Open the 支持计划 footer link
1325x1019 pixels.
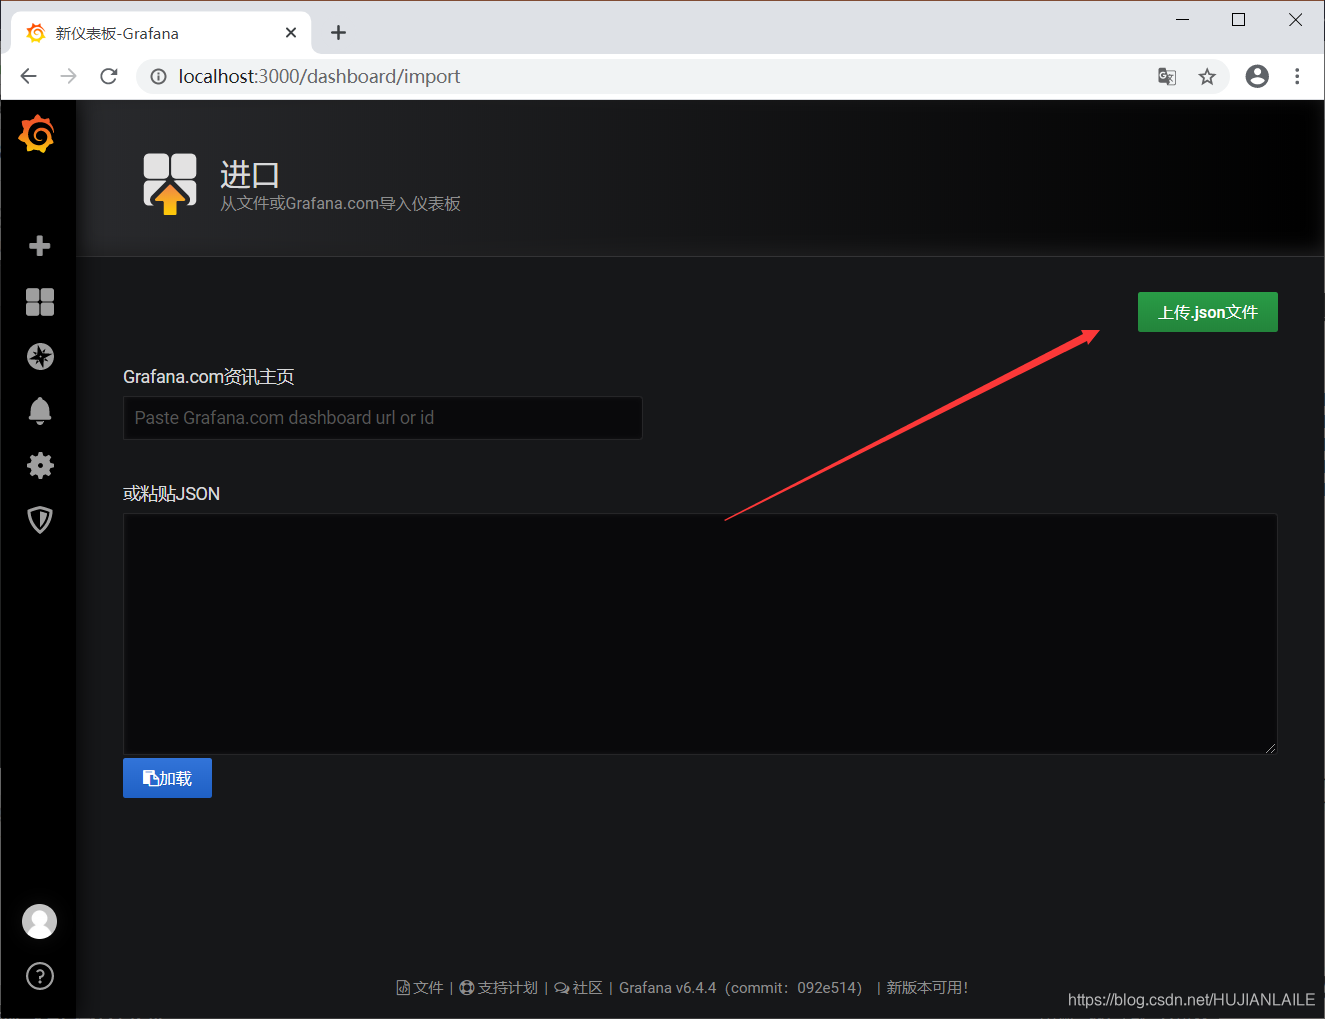(x=498, y=988)
